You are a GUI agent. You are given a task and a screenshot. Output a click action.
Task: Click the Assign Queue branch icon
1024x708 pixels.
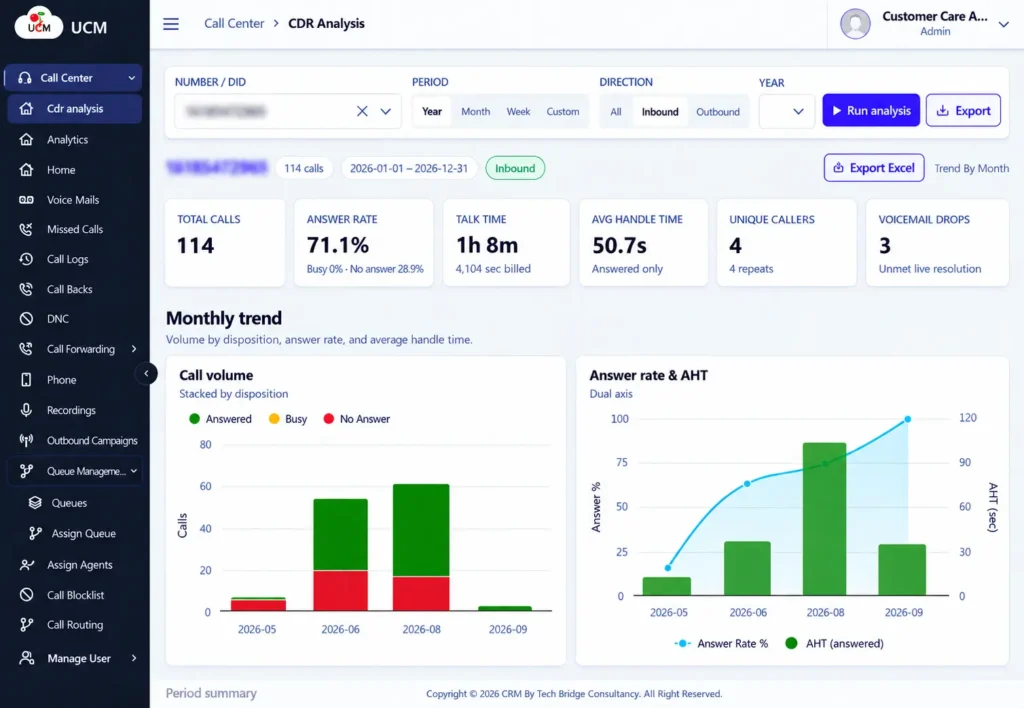pos(35,534)
